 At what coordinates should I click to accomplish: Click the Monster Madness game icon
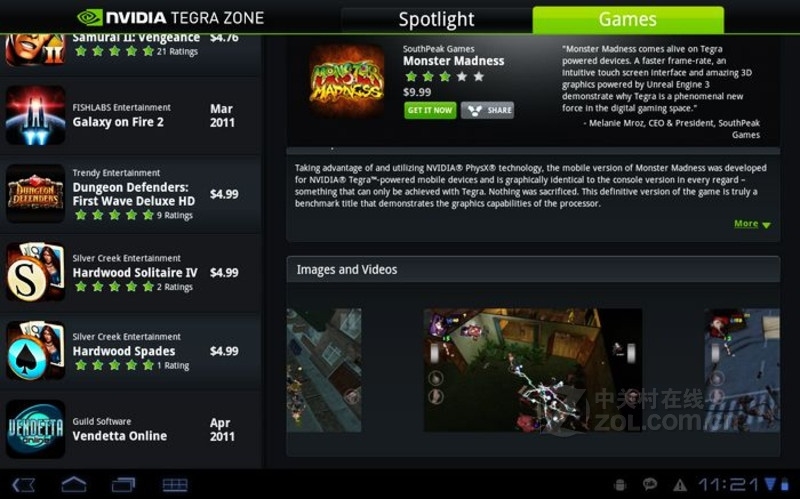[x=346, y=81]
